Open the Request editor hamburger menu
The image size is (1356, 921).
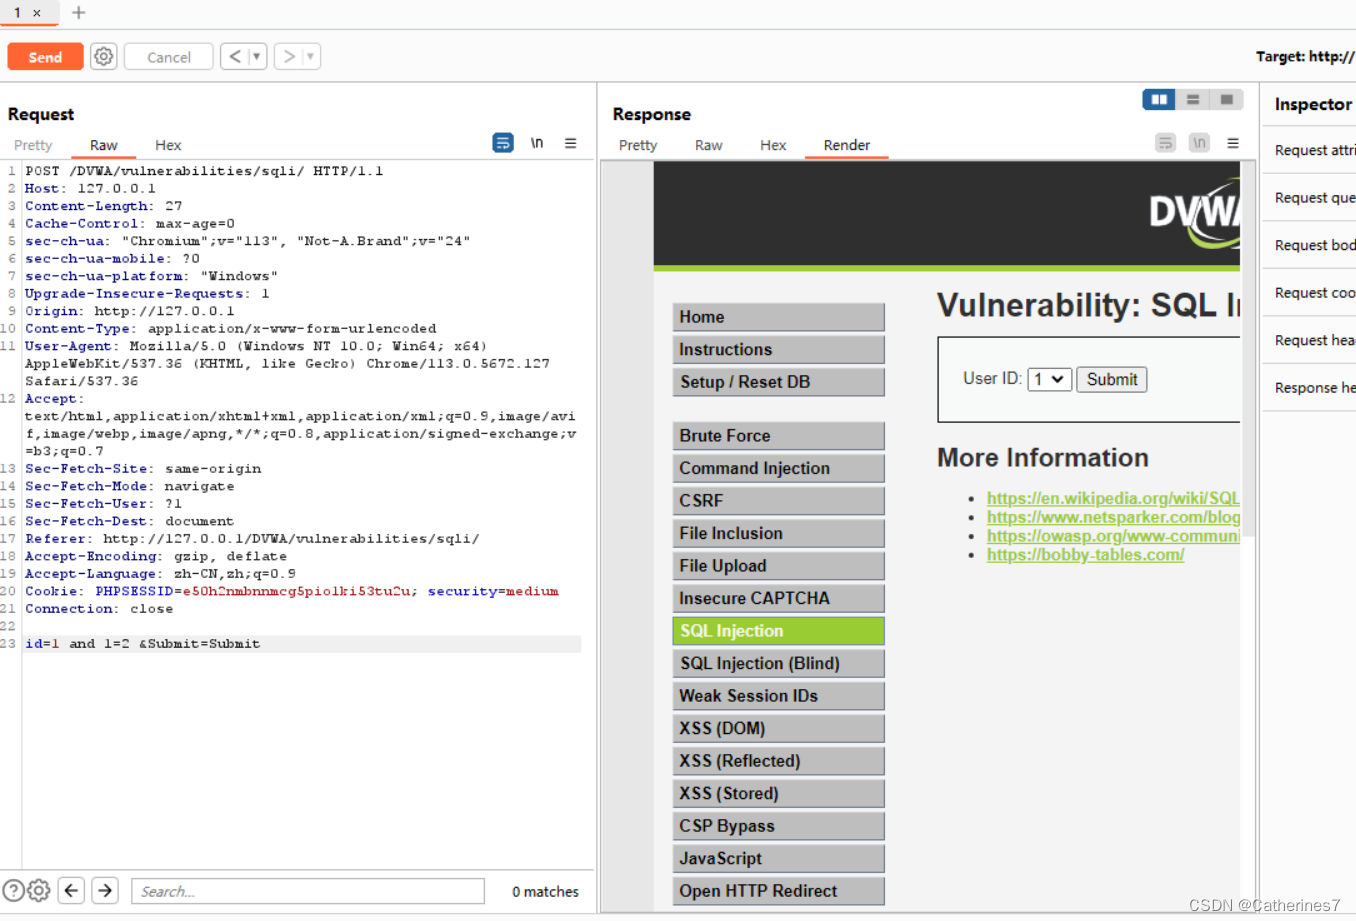point(570,142)
